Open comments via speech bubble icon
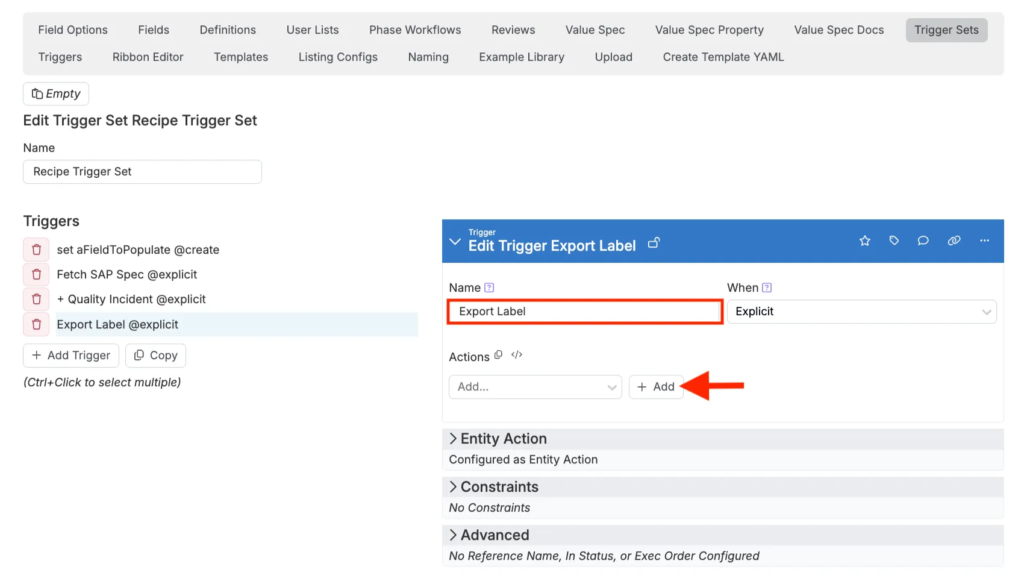 pyautogui.click(x=923, y=241)
